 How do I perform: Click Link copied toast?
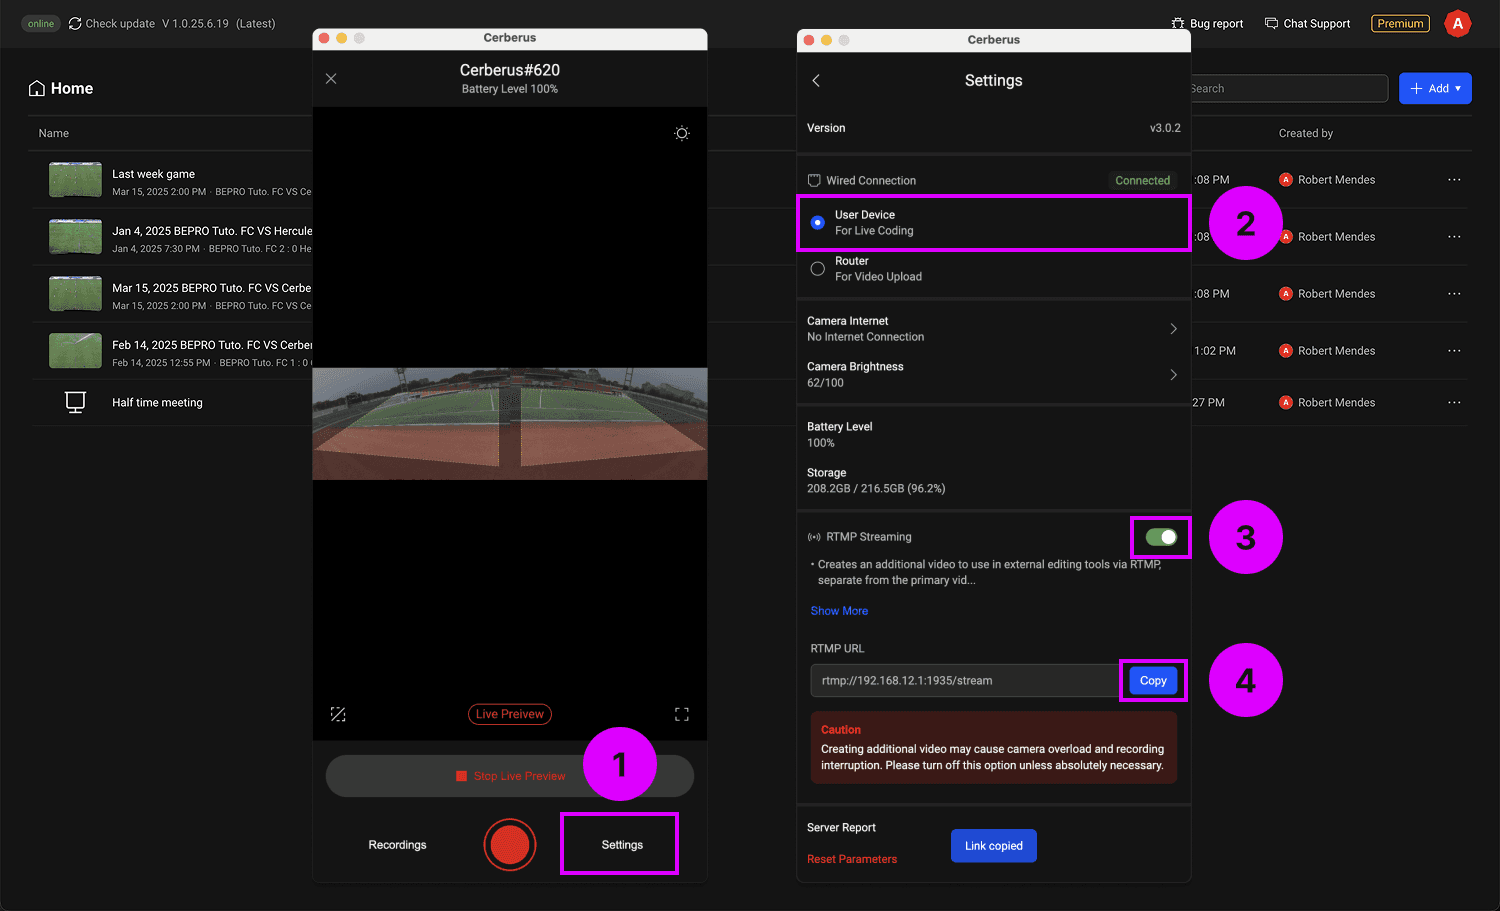click(x=994, y=846)
